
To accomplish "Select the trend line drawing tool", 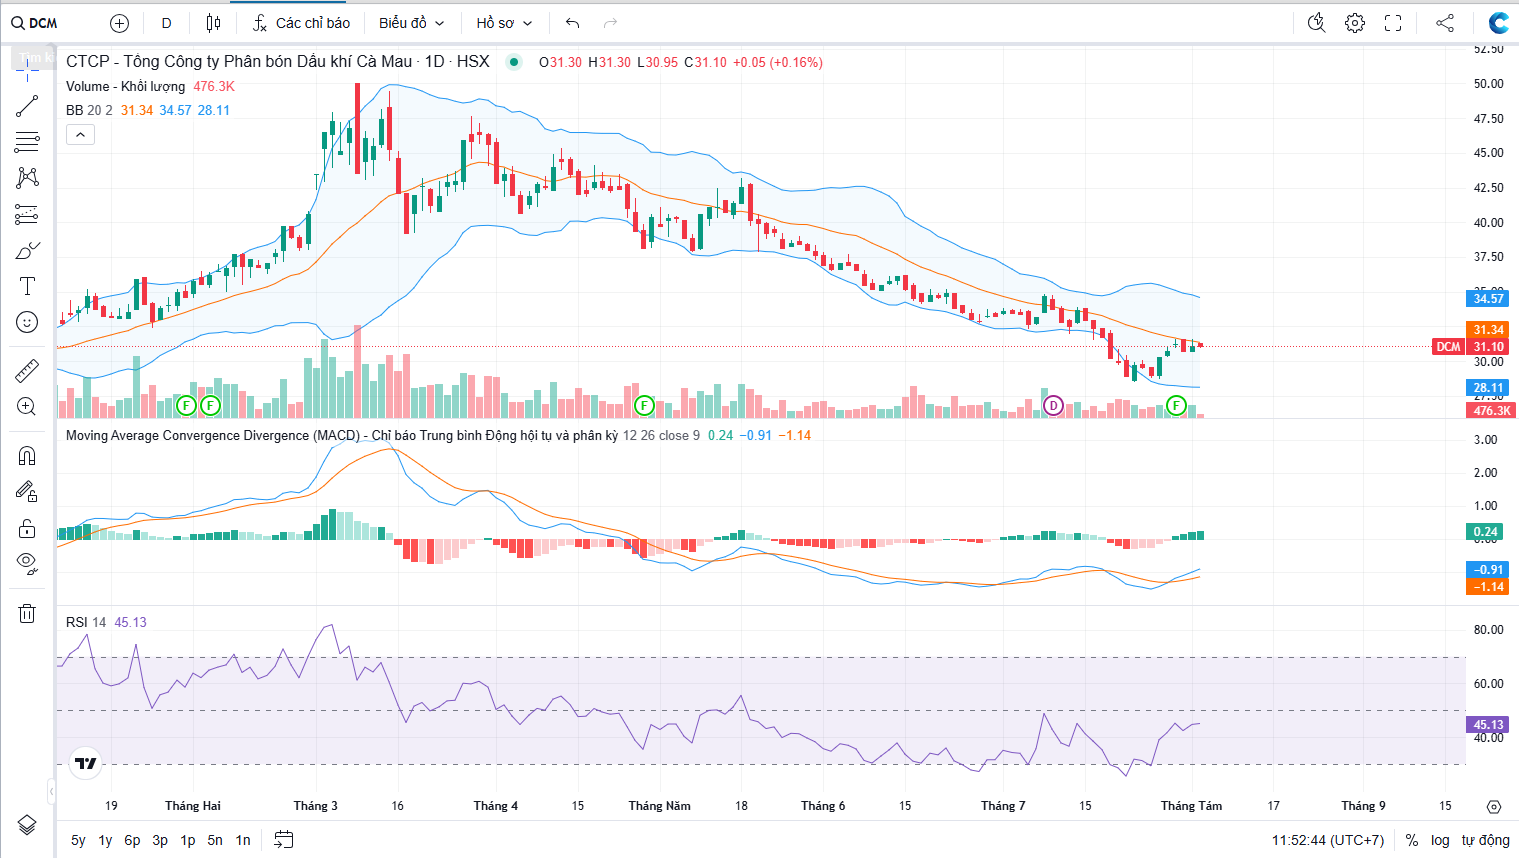I will point(27,106).
